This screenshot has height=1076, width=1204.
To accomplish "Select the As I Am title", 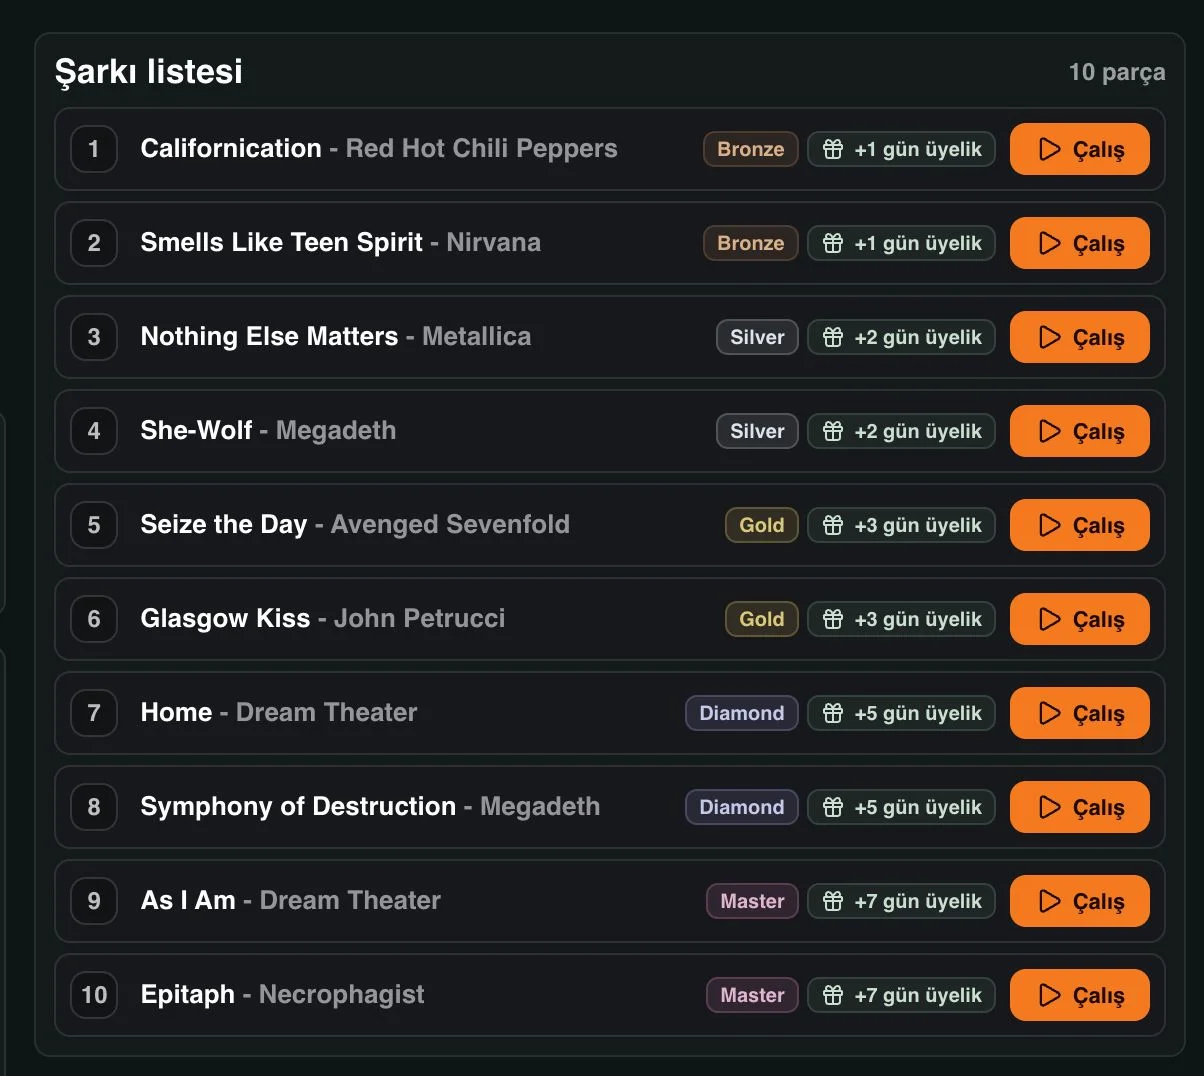I will 188,901.
